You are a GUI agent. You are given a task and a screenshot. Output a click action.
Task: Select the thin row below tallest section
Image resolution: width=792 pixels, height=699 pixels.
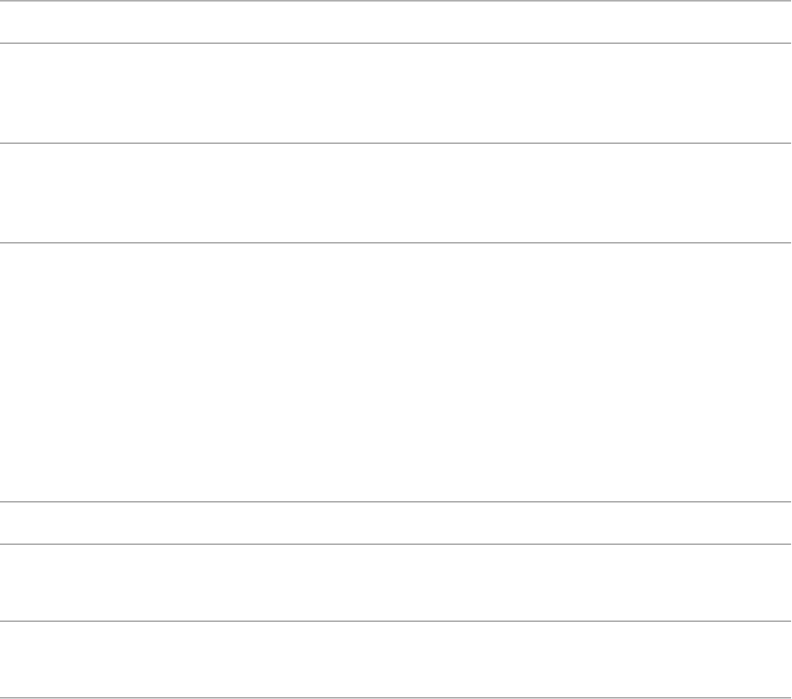(395, 523)
